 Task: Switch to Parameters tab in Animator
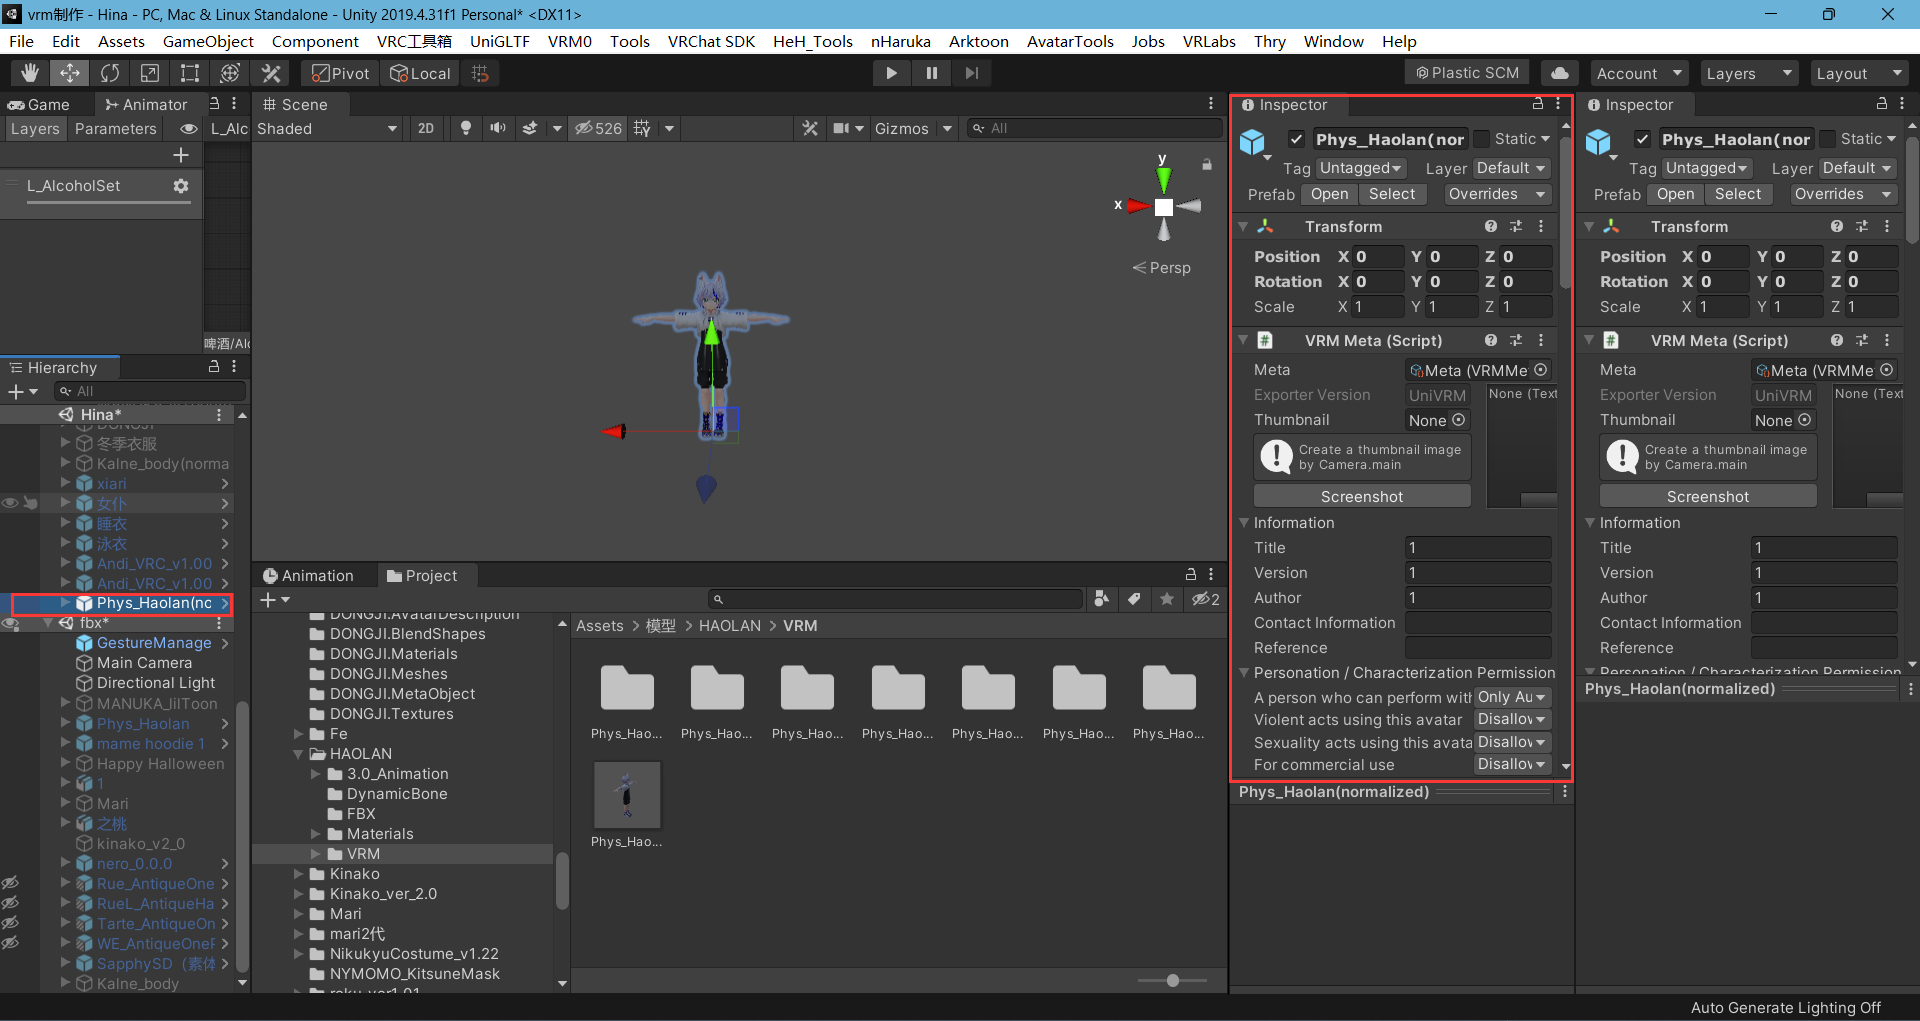point(116,129)
